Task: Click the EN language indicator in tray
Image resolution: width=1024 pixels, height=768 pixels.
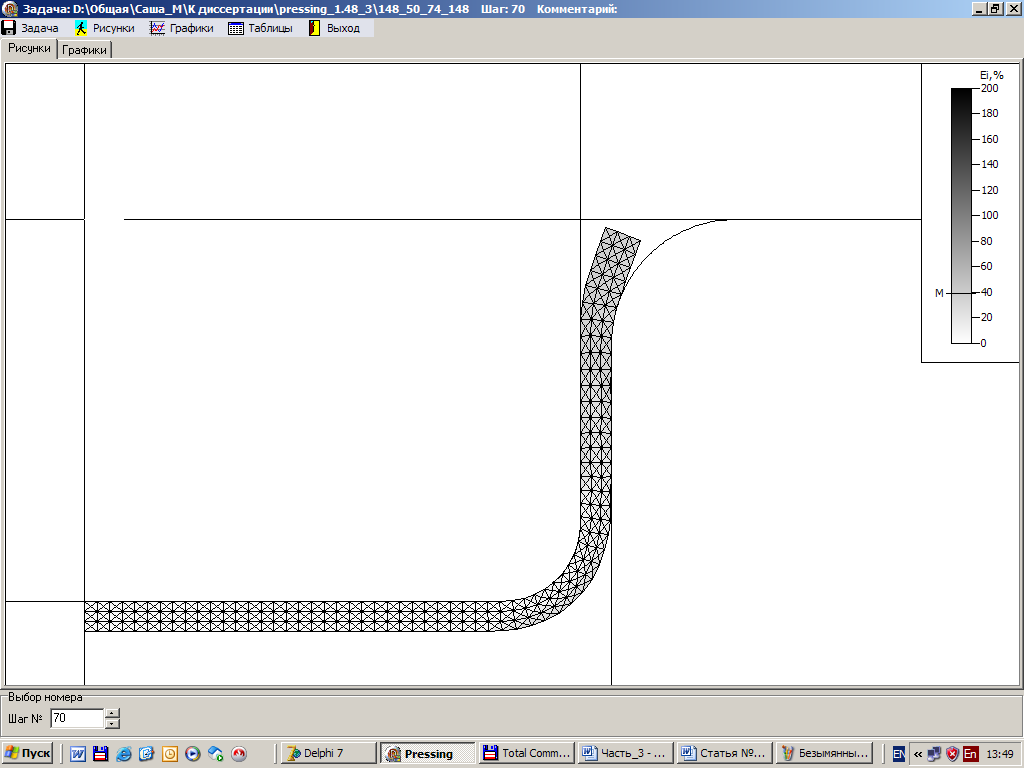Action: (899, 754)
